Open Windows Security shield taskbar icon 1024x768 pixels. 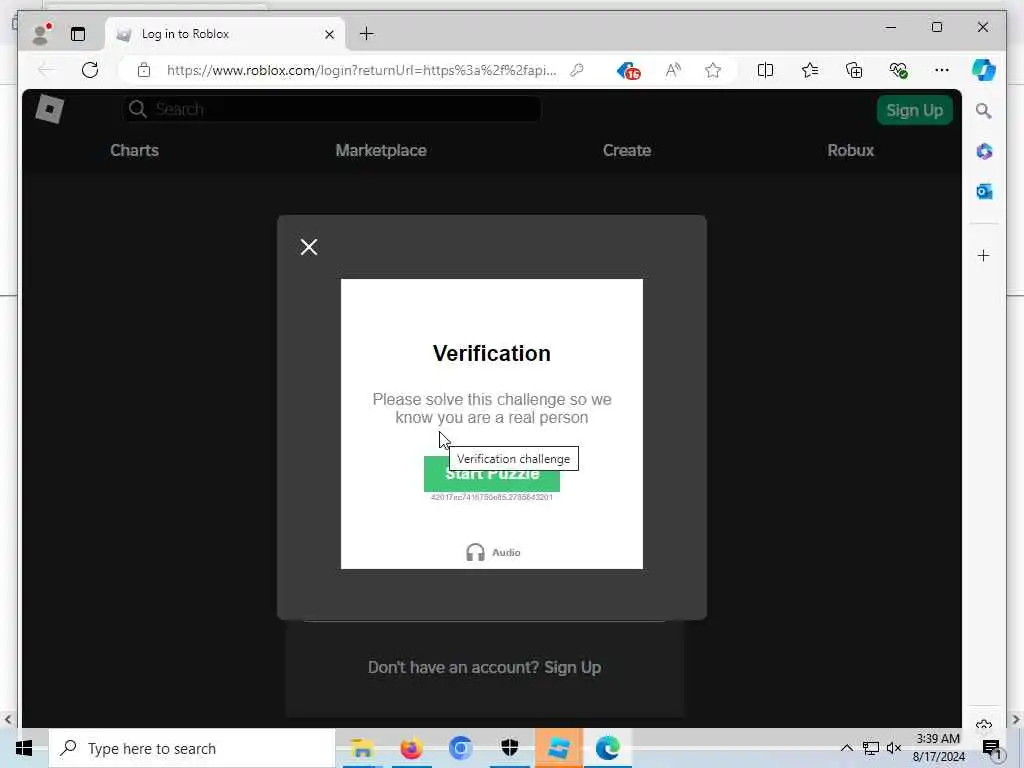[509, 748]
